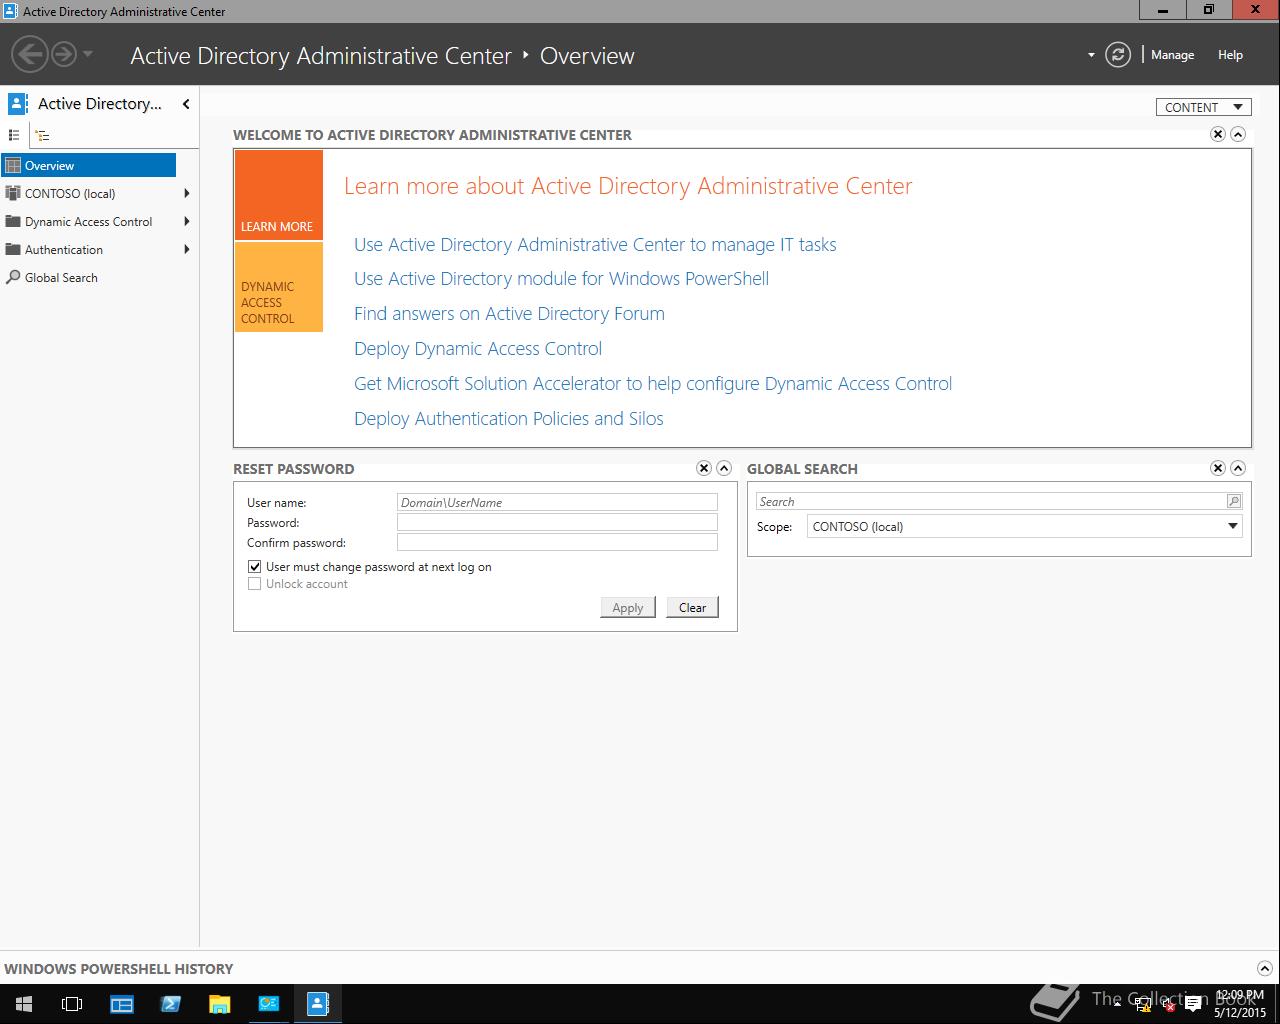Open Task View on taskbar
Image resolution: width=1280 pixels, height=1024 pixels.
point(72,1004)
